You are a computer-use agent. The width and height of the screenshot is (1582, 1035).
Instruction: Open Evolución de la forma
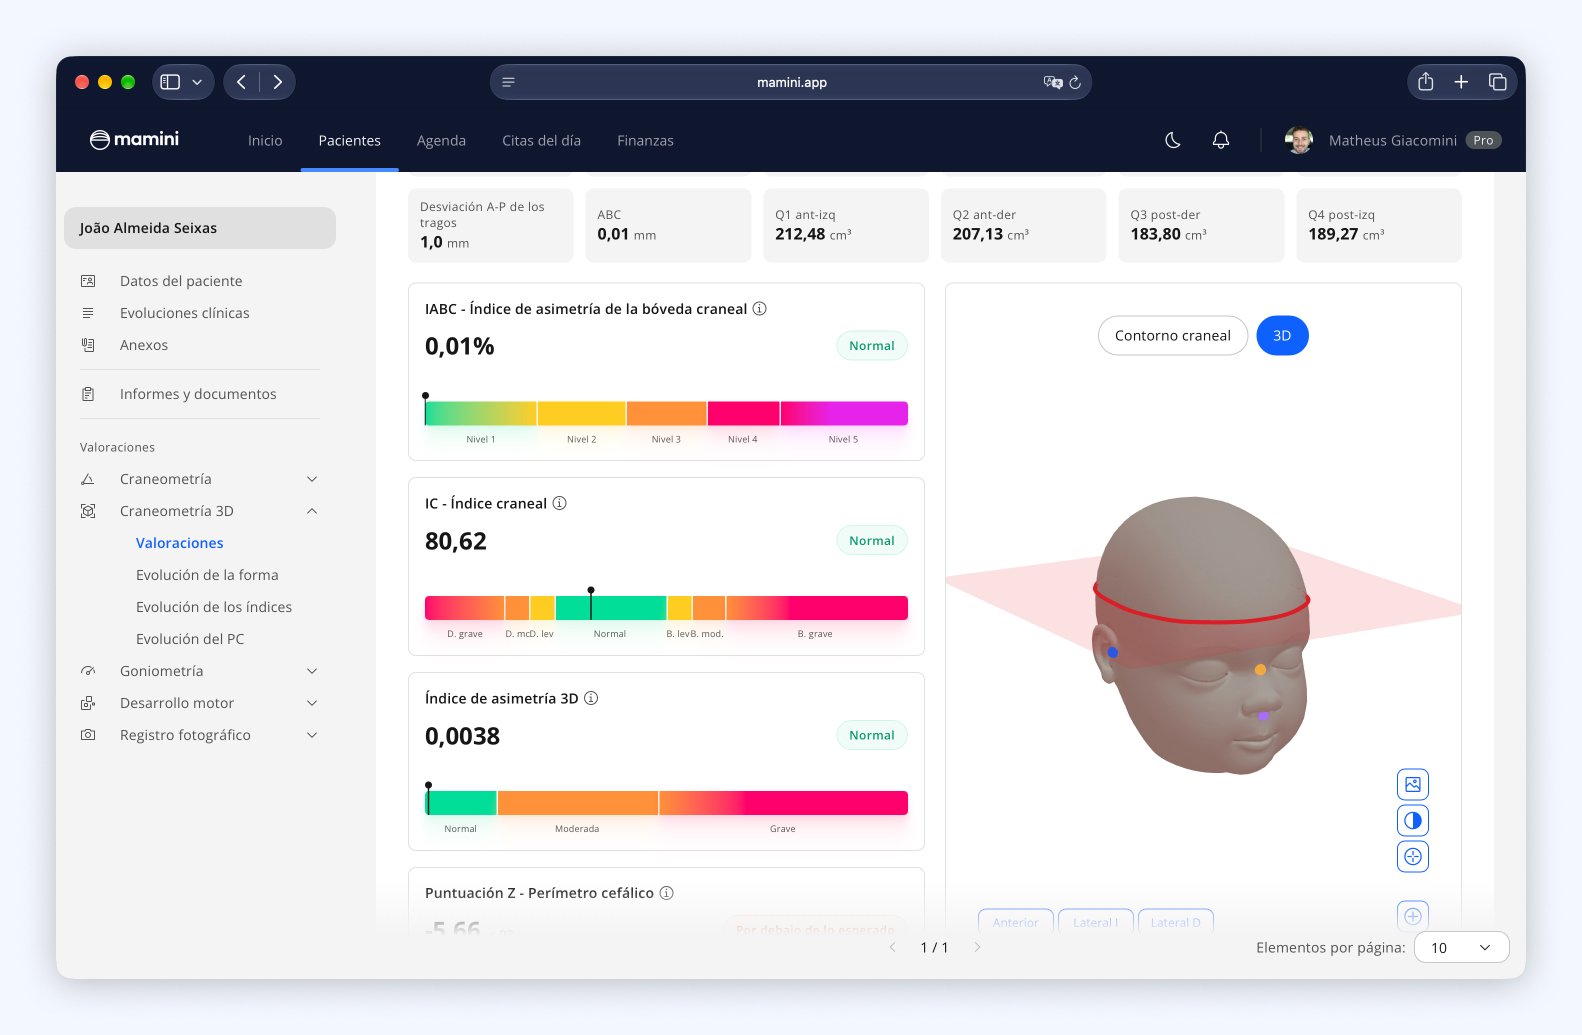[x=207, y=575]
